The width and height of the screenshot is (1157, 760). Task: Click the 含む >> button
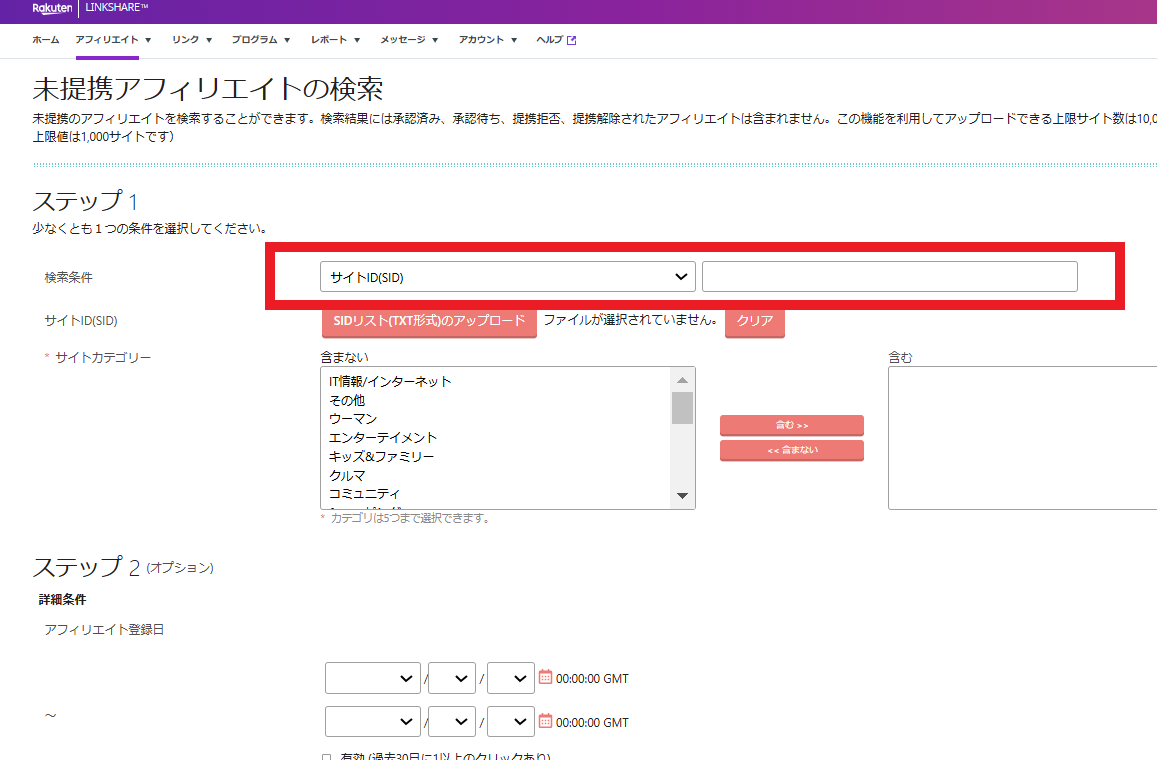791,425
